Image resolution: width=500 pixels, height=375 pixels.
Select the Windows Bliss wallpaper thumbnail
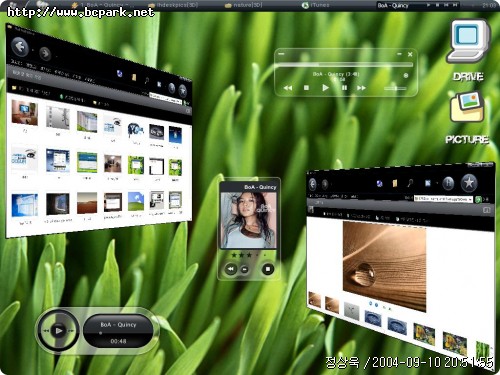[x=136, y=201]
